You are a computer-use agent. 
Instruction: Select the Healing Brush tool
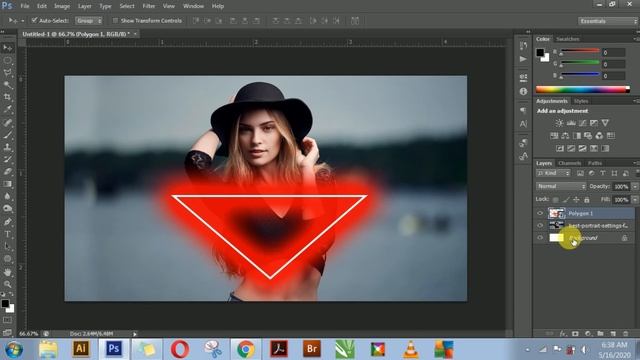tap(7, 122)
